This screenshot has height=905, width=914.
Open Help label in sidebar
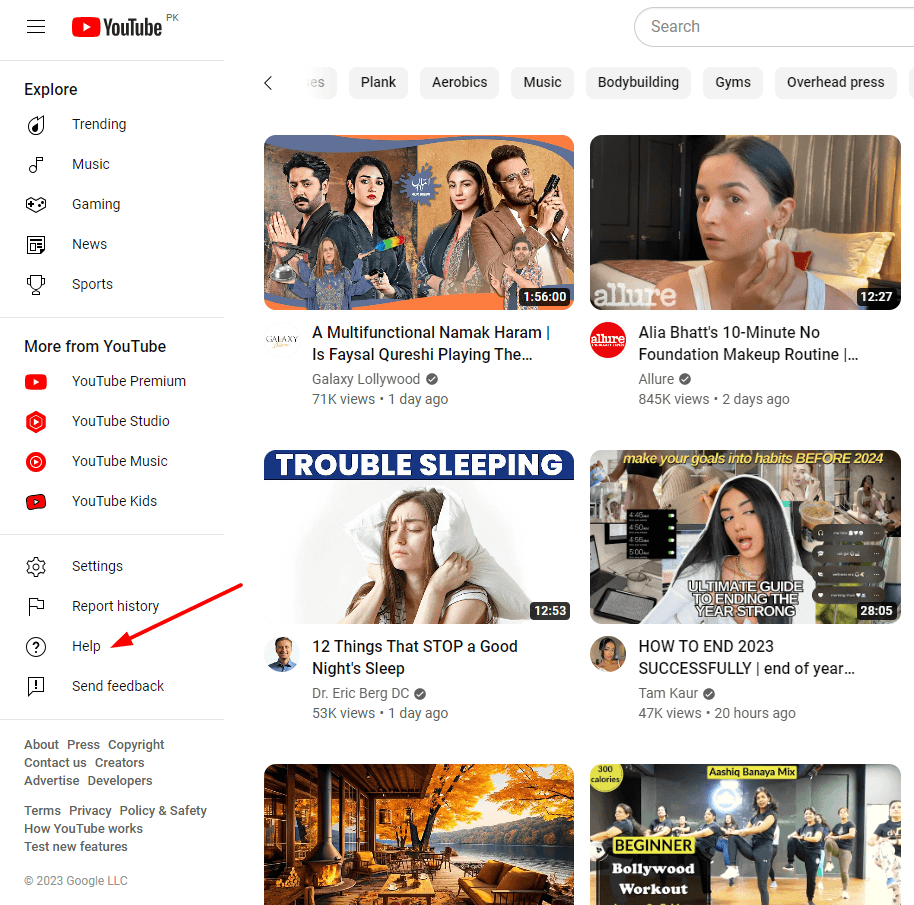tap(86, 646)
